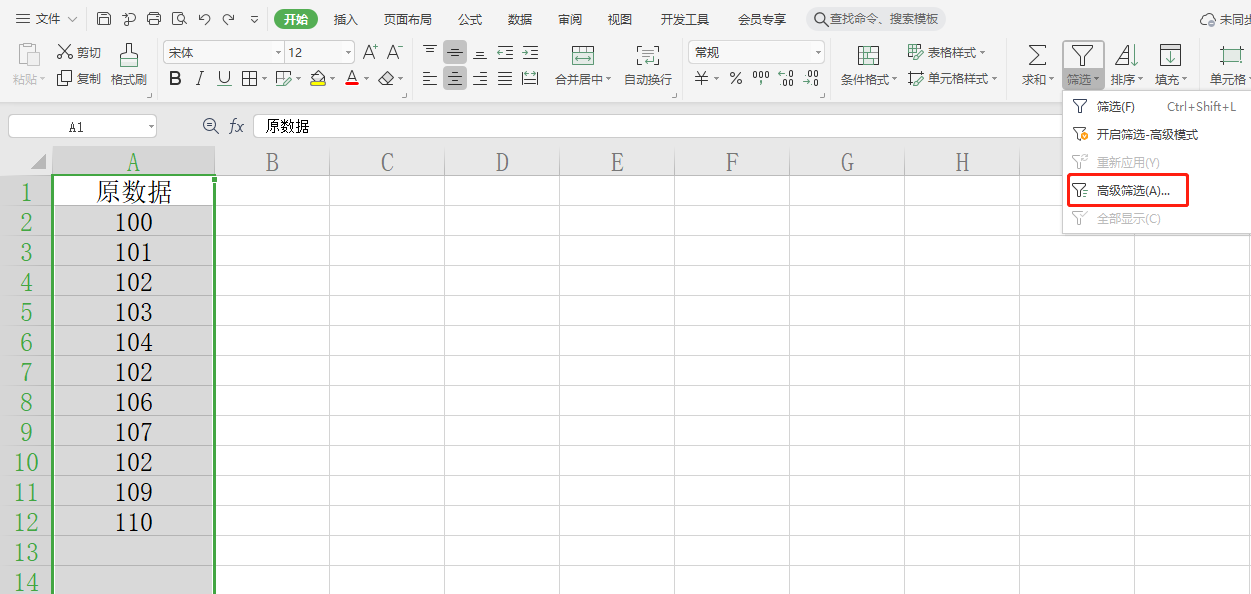Switch to the 插入 (Insert) ribbon tab
Screen dimensions: 1251x594
tap(345, 19)
